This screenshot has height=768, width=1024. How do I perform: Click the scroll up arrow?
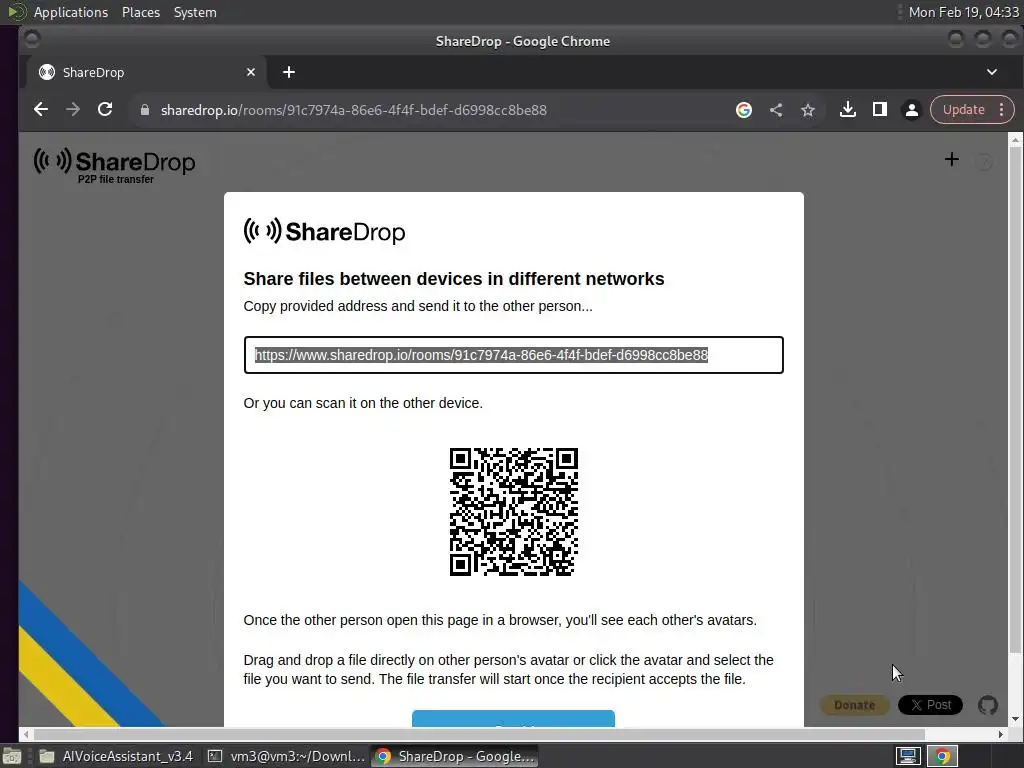(x=1015, y=139)
